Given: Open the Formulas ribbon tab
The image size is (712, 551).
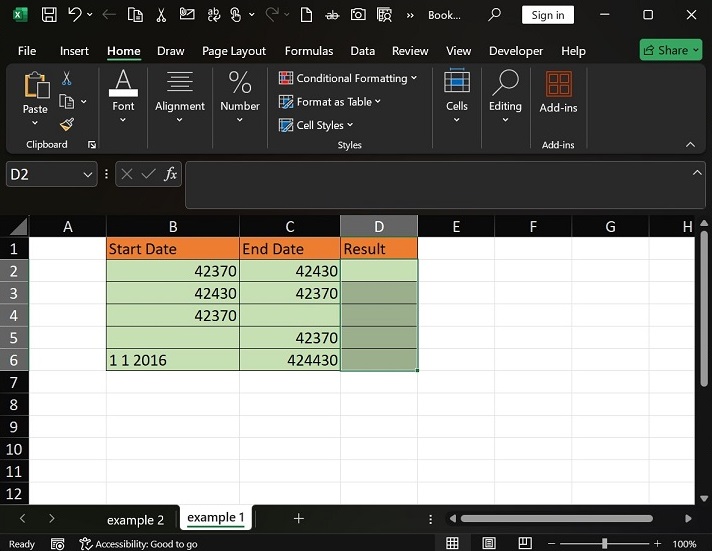Looking at the screenshot, I should click(309, 51).
